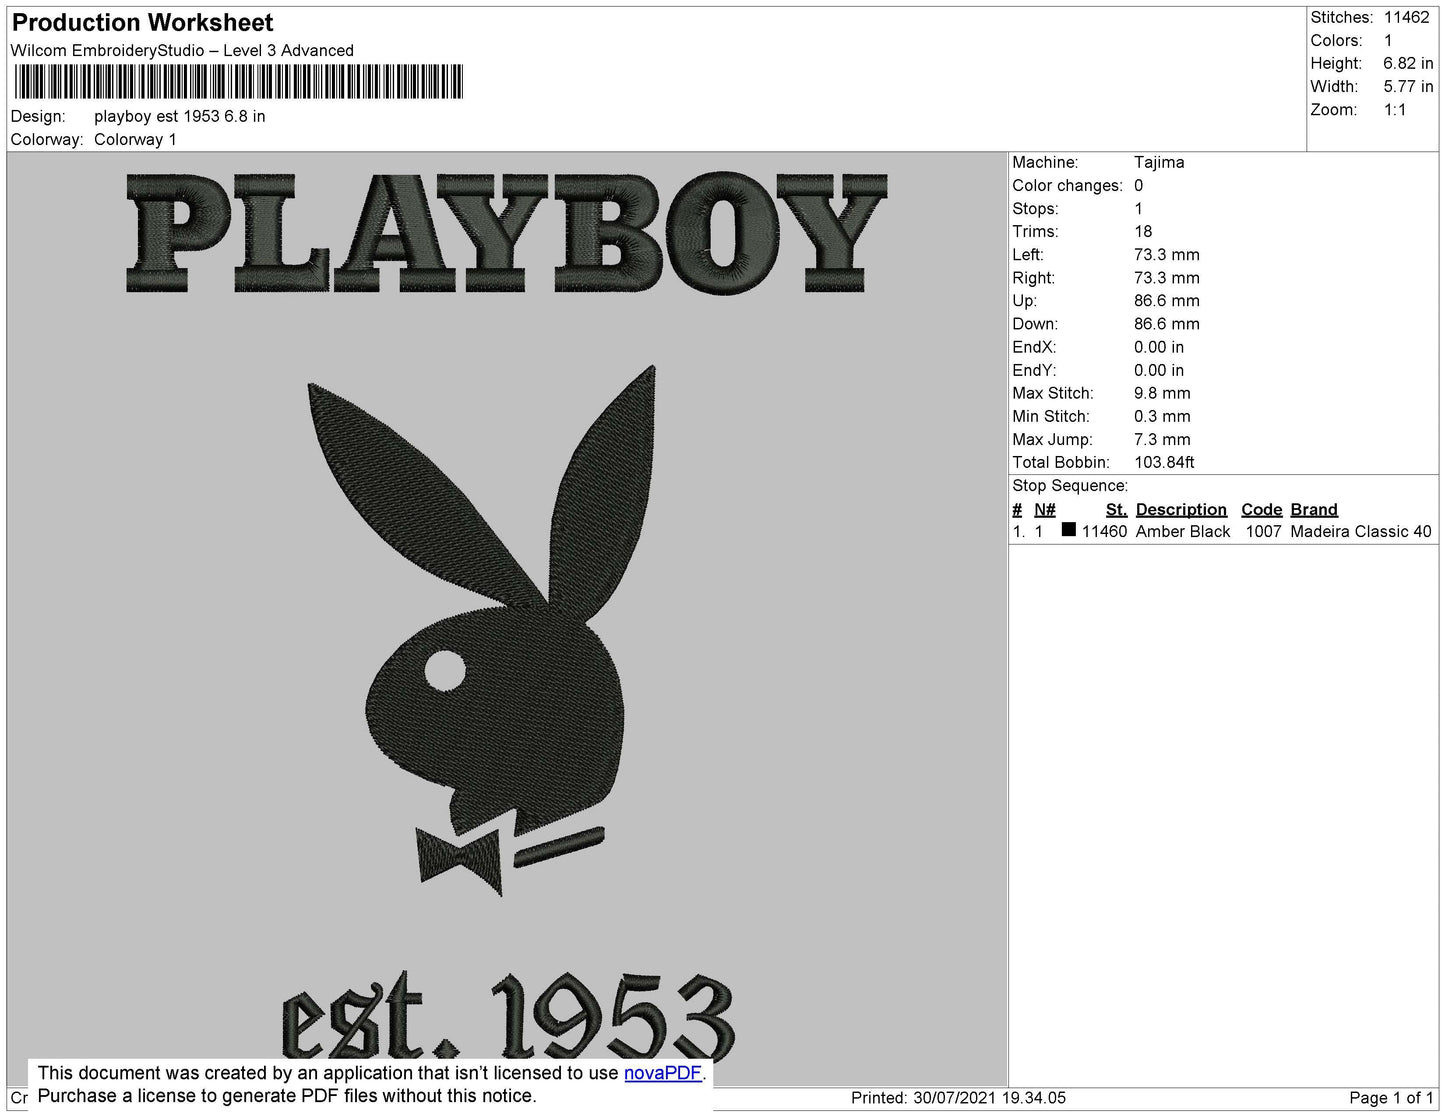
Task: Click the zoom value '1:1'
Action: (1395, 110)
